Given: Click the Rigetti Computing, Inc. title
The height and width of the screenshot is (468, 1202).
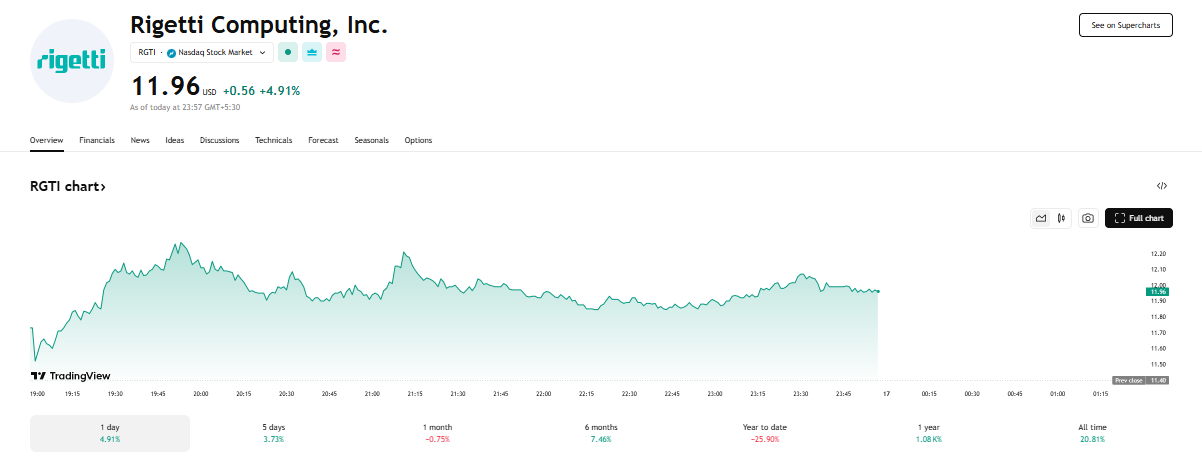Looking at the screenshot, I should tap(259, 25).
